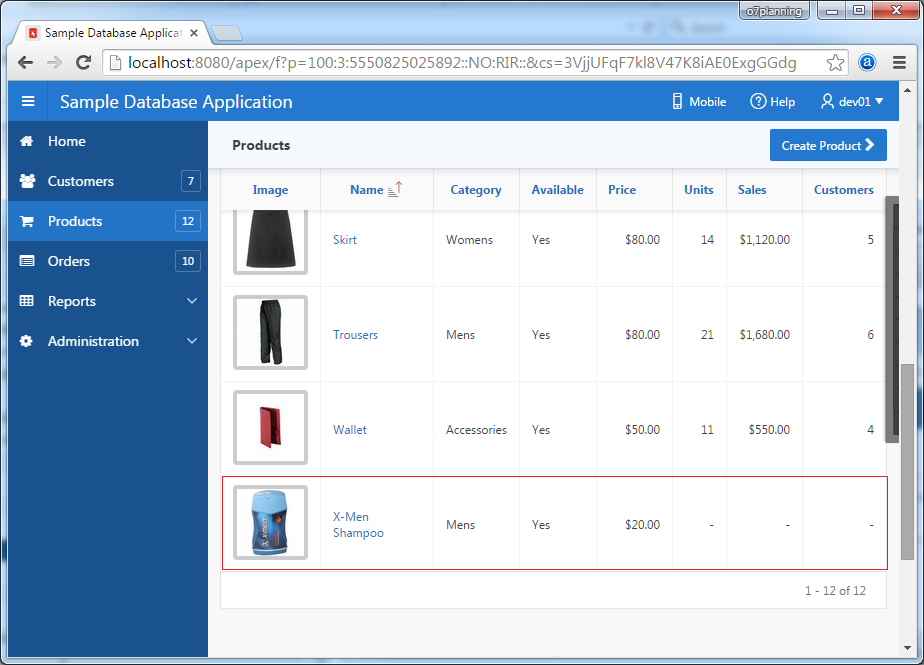Click the '1 - 12 of 12' pagination text
The width and height of the screenshot is (924, 665).
(835, 590)
